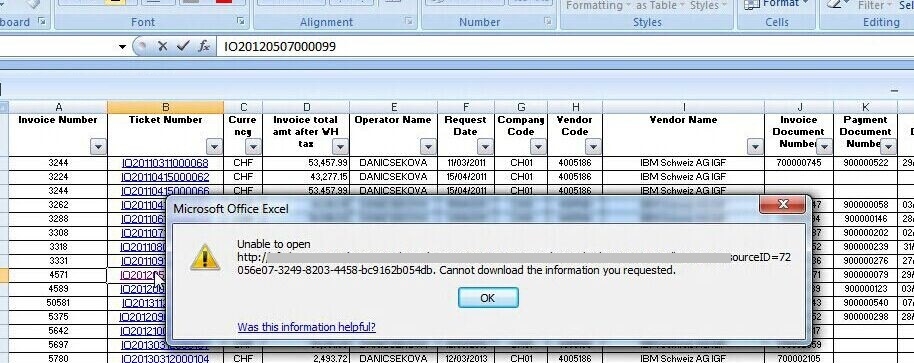Screen dimensions: 914x363
Task: Open the Number dialog box launcher
Action: tap(548, 22)
